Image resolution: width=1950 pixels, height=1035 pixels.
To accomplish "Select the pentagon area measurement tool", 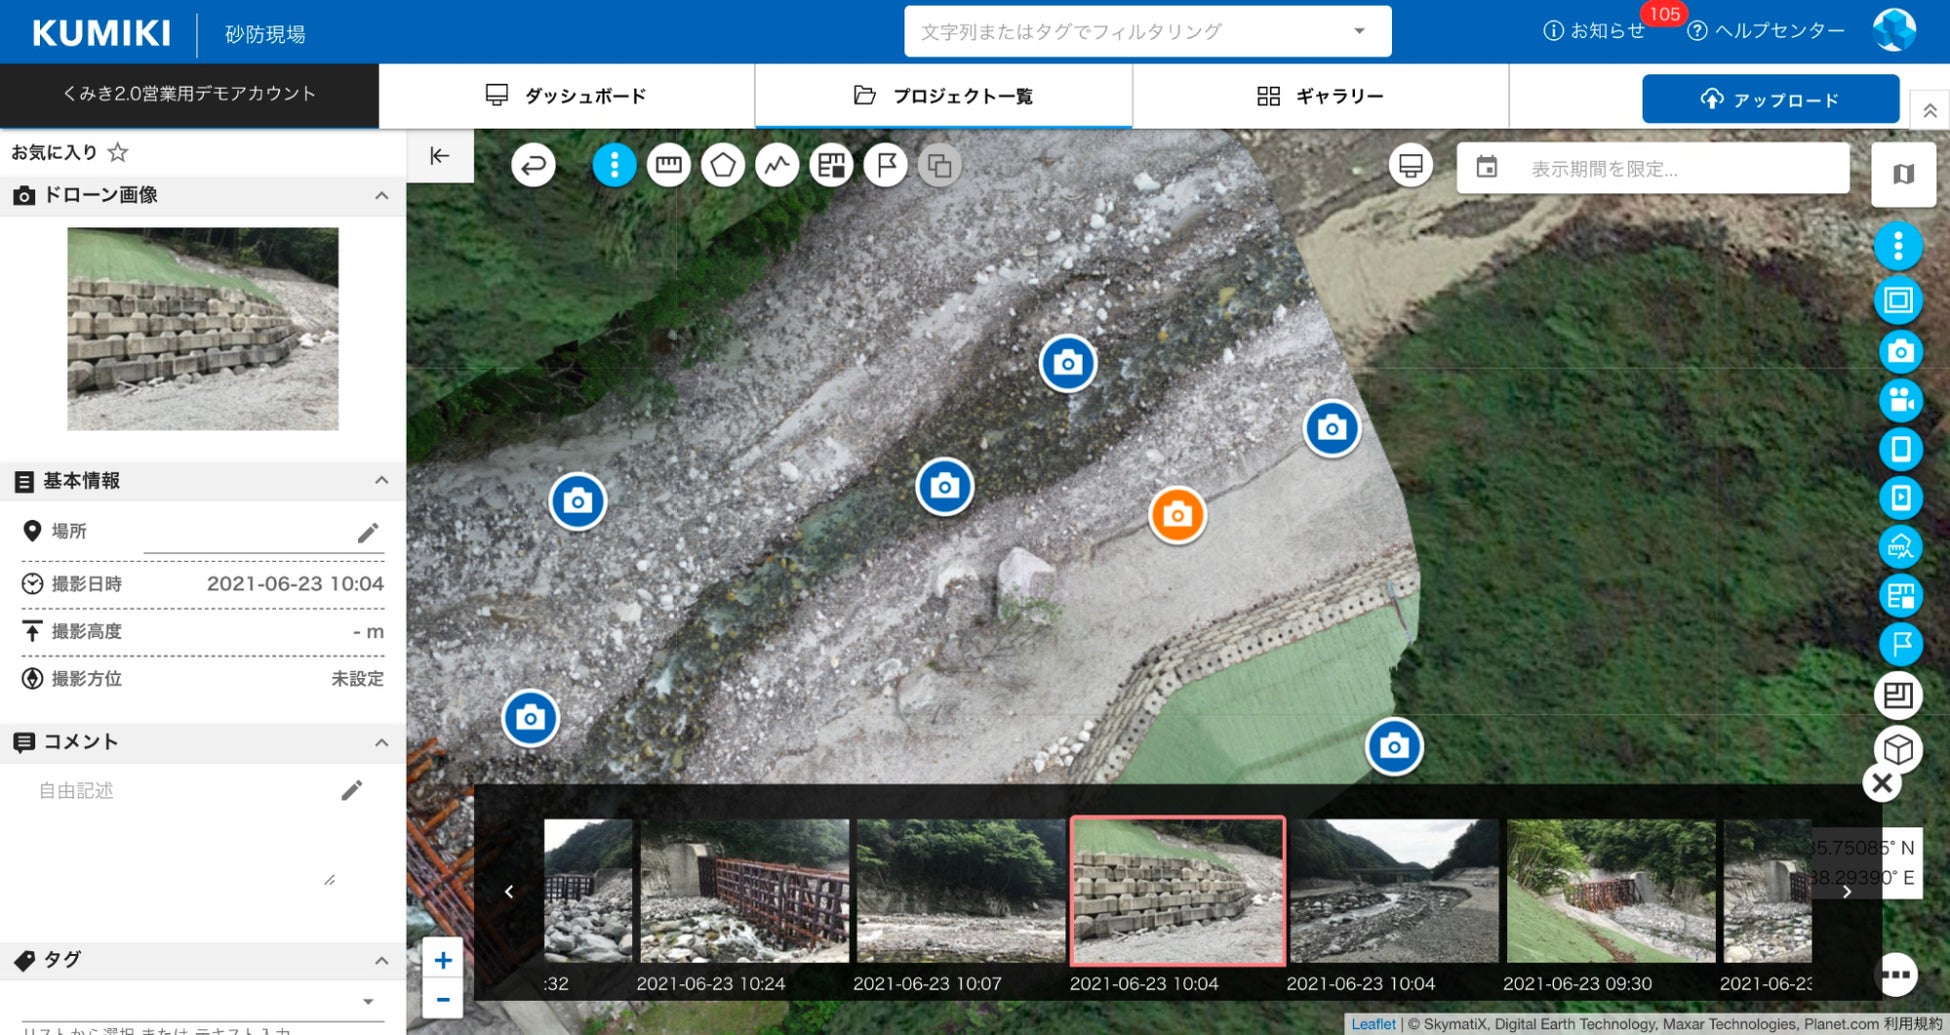I will click(723, 165).
